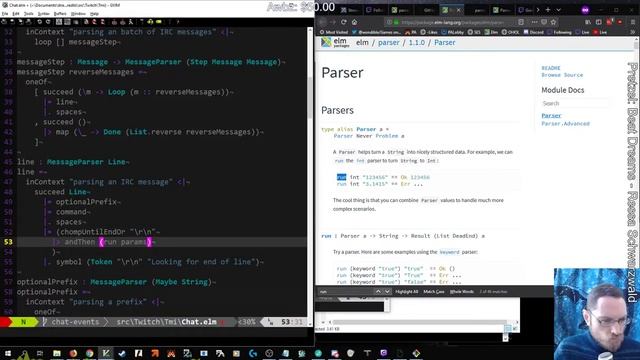Click the GVim undo toolbar icon
The width and height of the screenshot is (640, 360).
[40, 22]
